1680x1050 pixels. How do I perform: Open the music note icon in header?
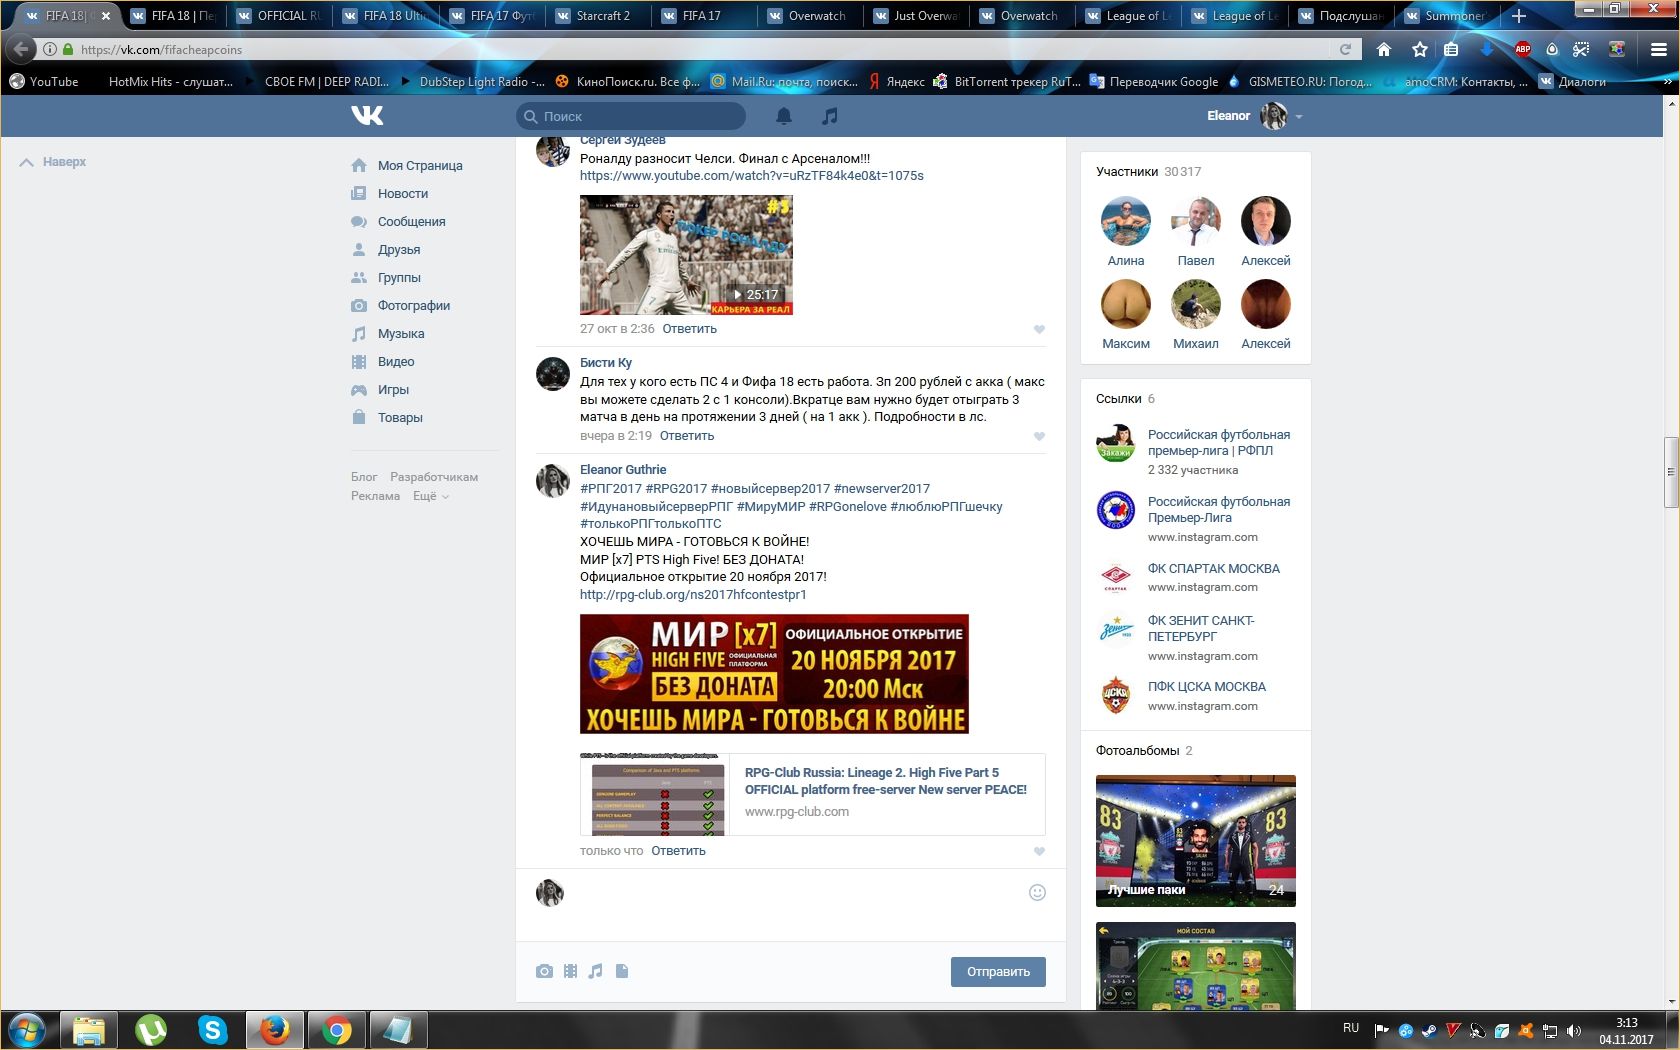(829, 116)
